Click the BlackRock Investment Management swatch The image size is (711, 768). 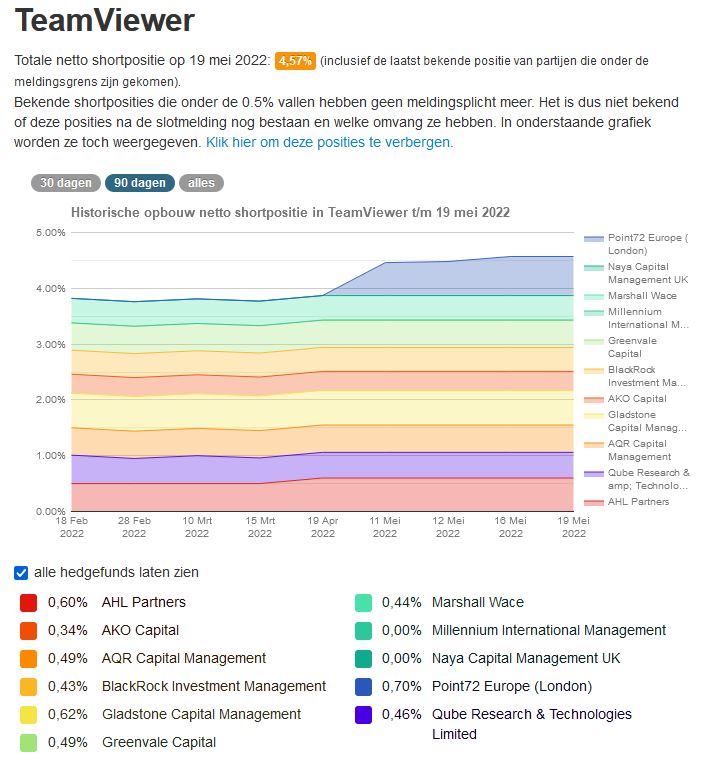click(x=28, y=687)
